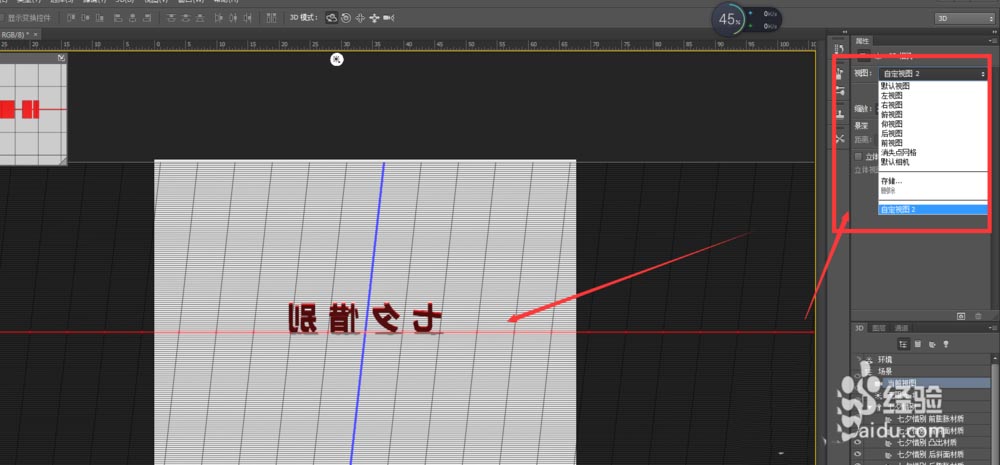Image resolution: width=1000 pixels, height=465 pixels.
Task: Switch to the 3D panel tab
Action: coord(859,328)
